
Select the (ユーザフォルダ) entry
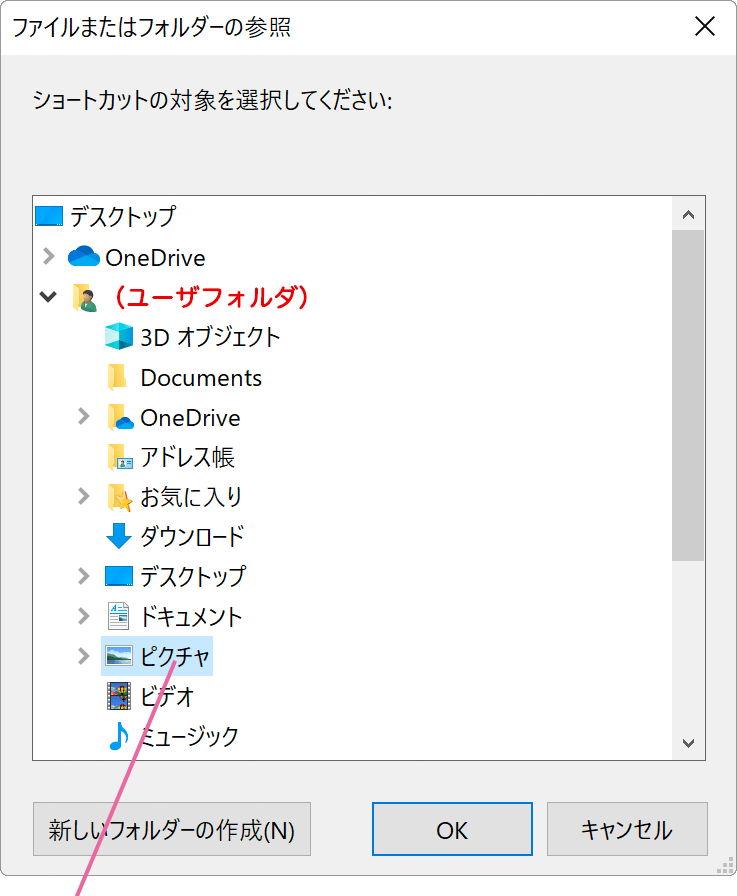[211, 297]
